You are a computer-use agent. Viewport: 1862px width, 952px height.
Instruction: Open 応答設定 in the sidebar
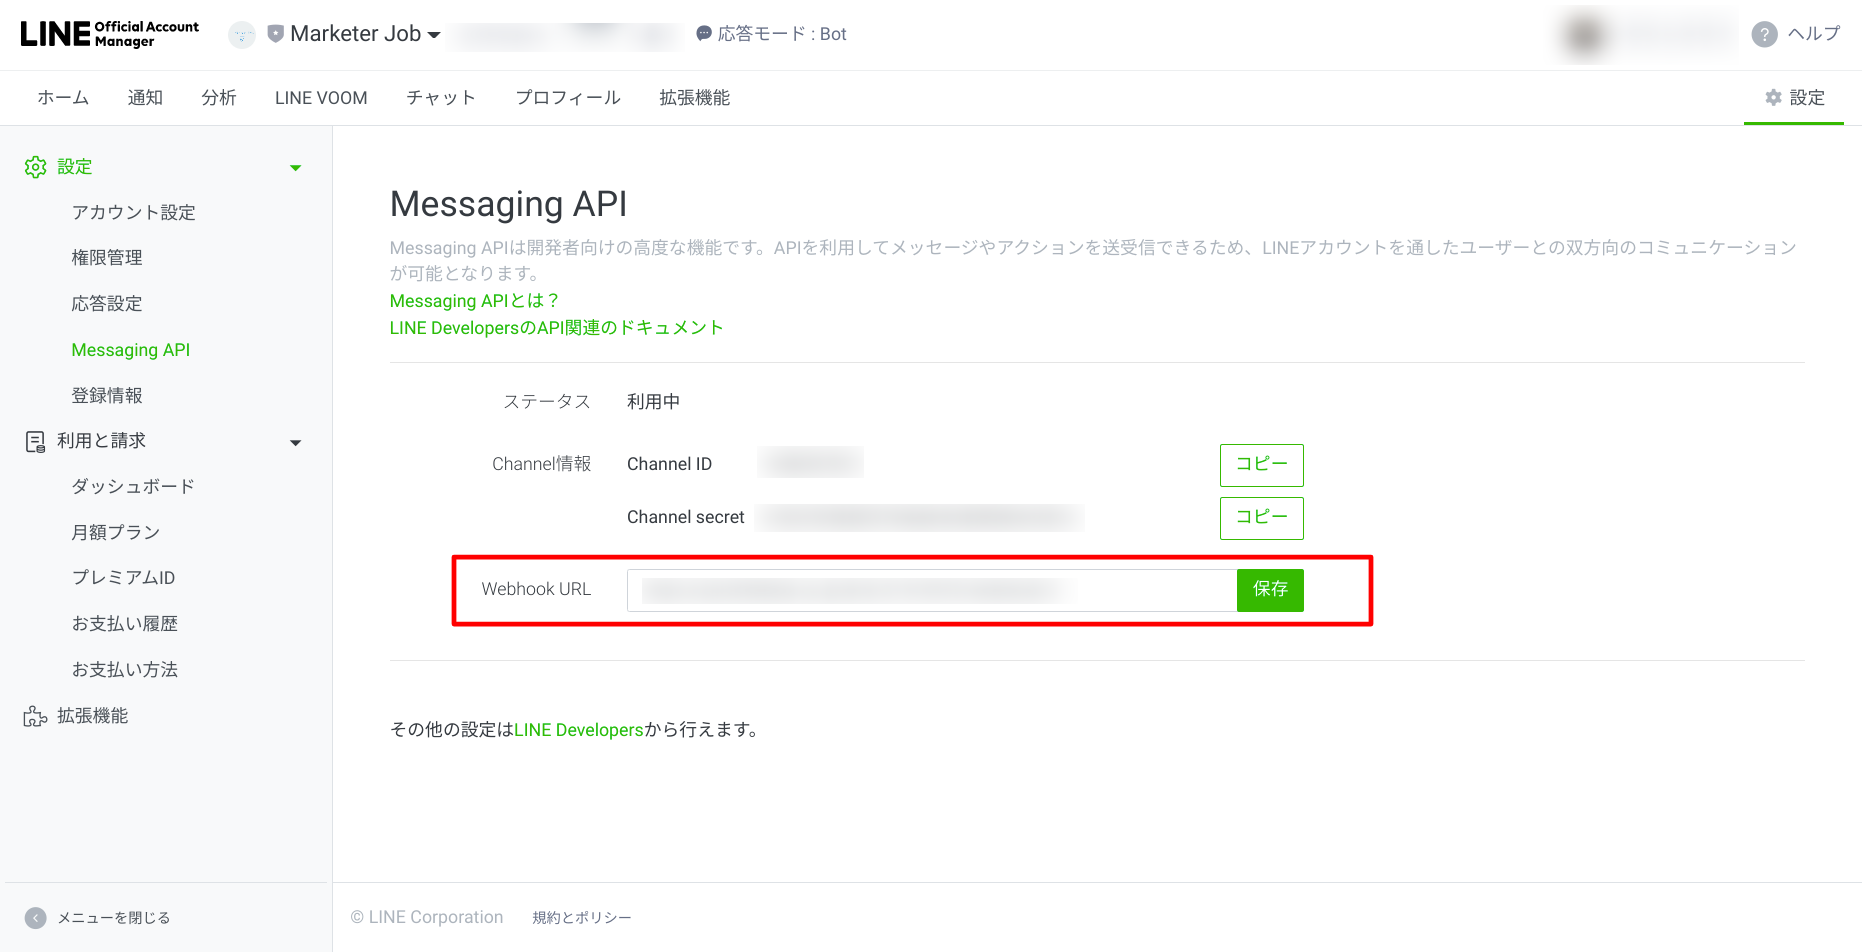pos(107,304)
